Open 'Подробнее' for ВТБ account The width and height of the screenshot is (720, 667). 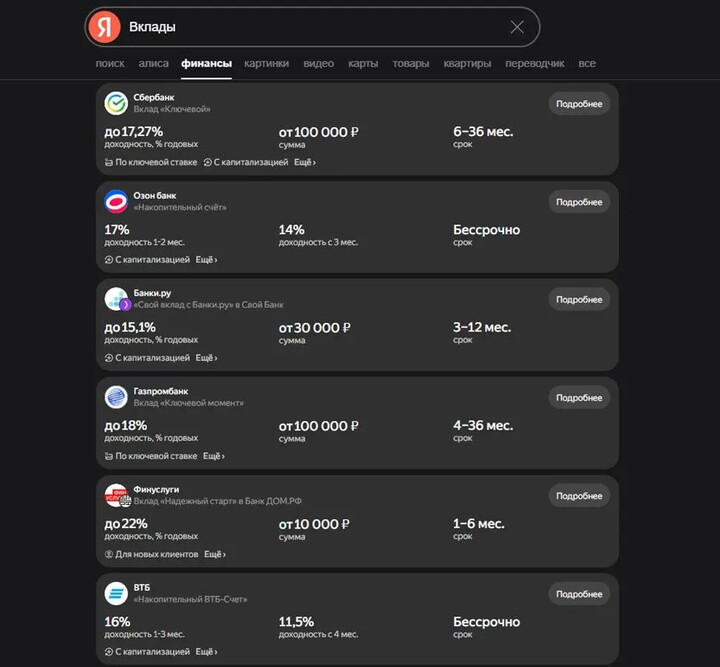tap(579, 594)
